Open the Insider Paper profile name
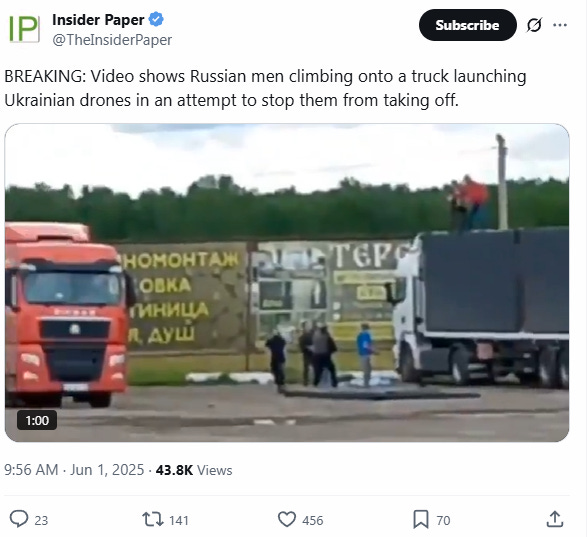This screenshot has width=587, height=537. (x=98, y=20)
